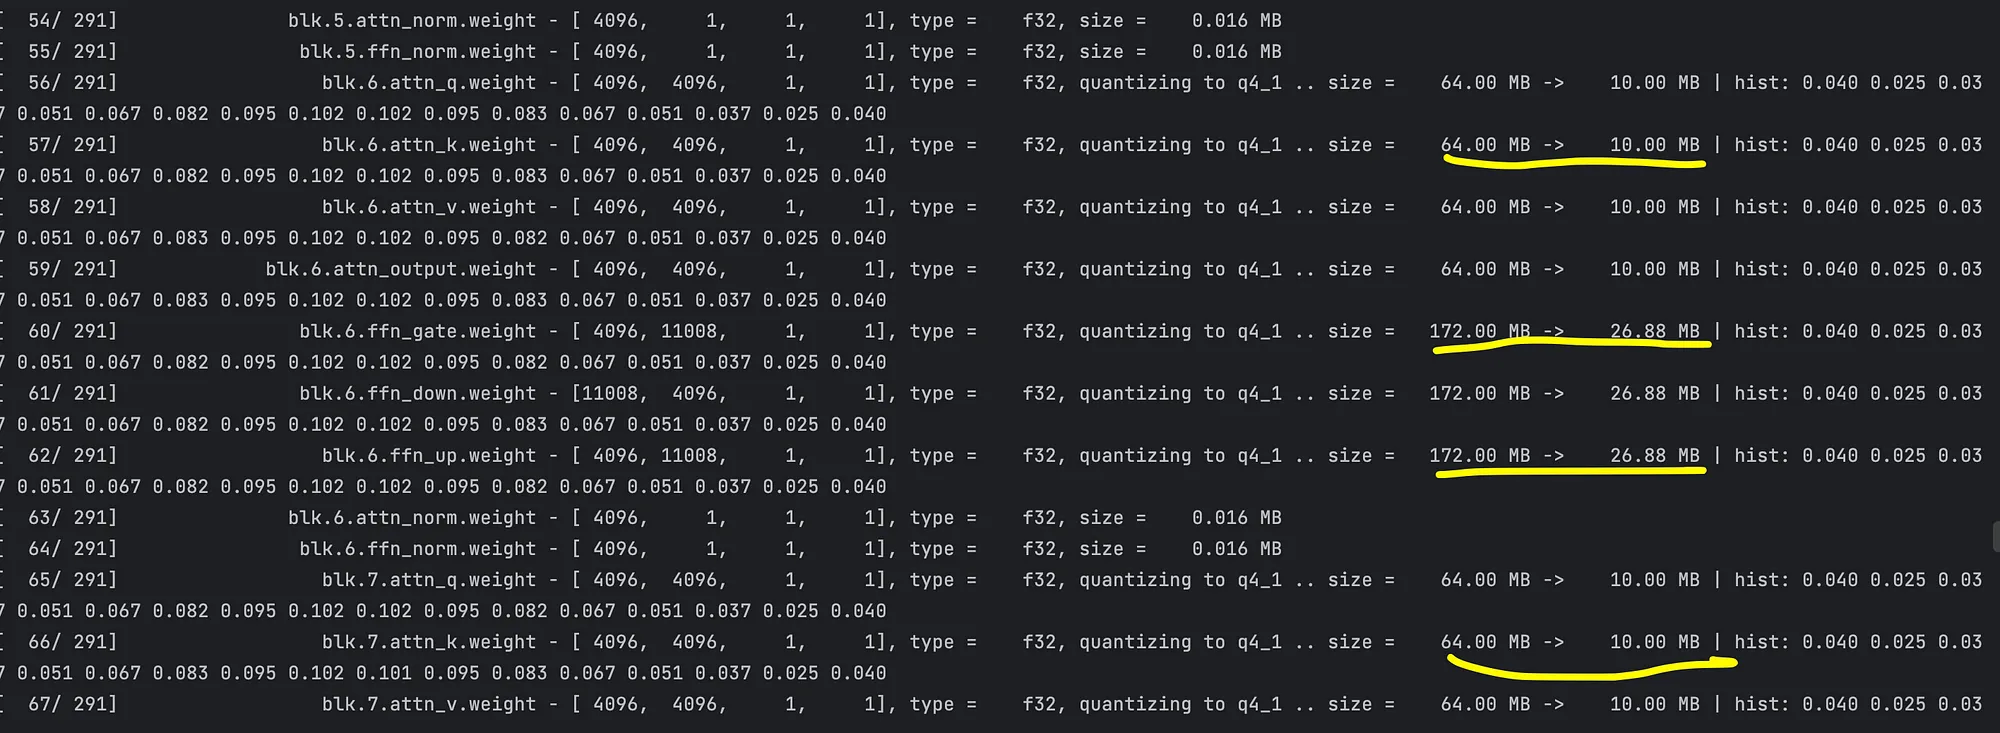Click the scrollbar handle on the right edge
The image size is (2000, 733).
pos(1995,536)
